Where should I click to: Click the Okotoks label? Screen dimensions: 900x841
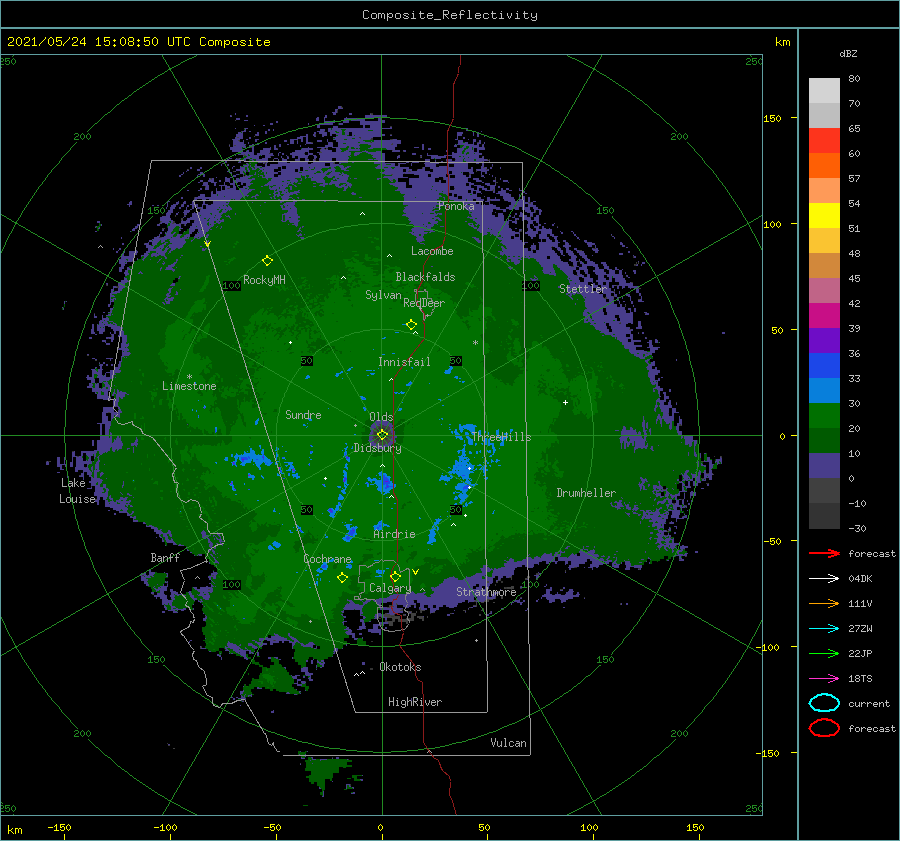click(x=400, y=667)
